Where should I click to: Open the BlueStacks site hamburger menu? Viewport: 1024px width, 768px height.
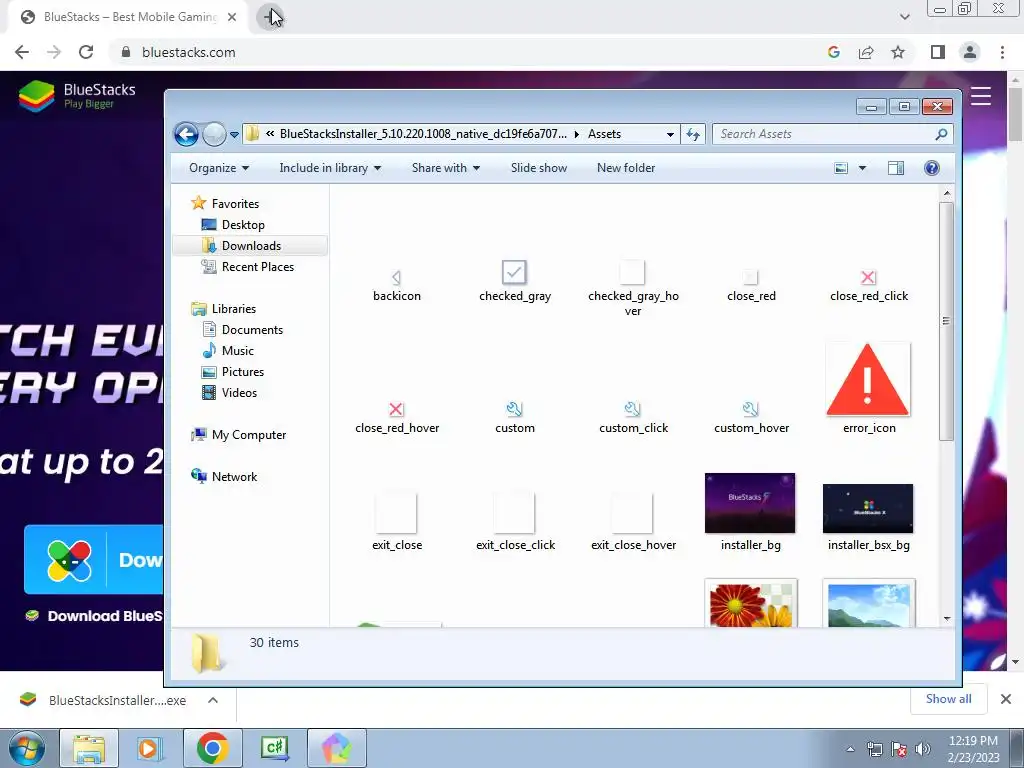[980, 96]
